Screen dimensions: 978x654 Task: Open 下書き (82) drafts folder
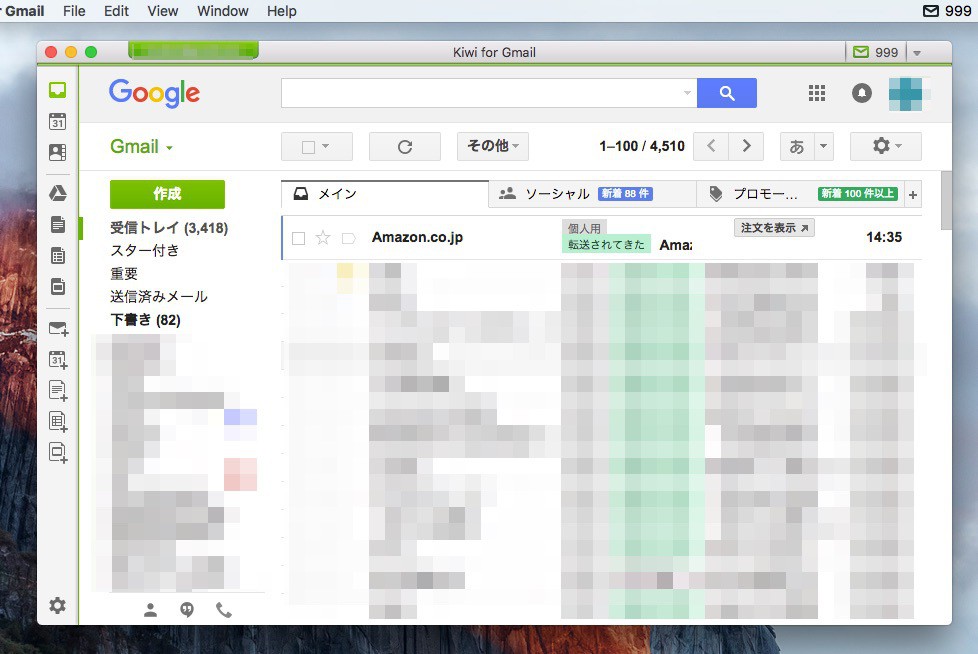click(145, 320)
